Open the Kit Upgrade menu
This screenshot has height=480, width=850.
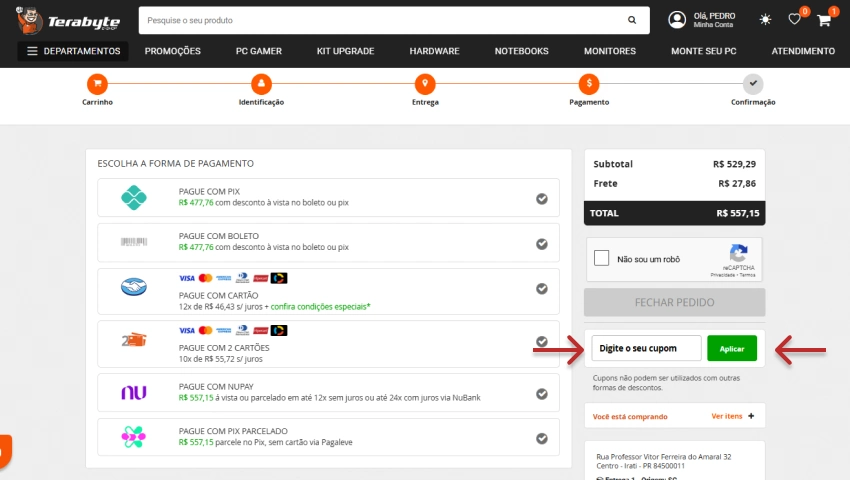(x=345, y=51)
